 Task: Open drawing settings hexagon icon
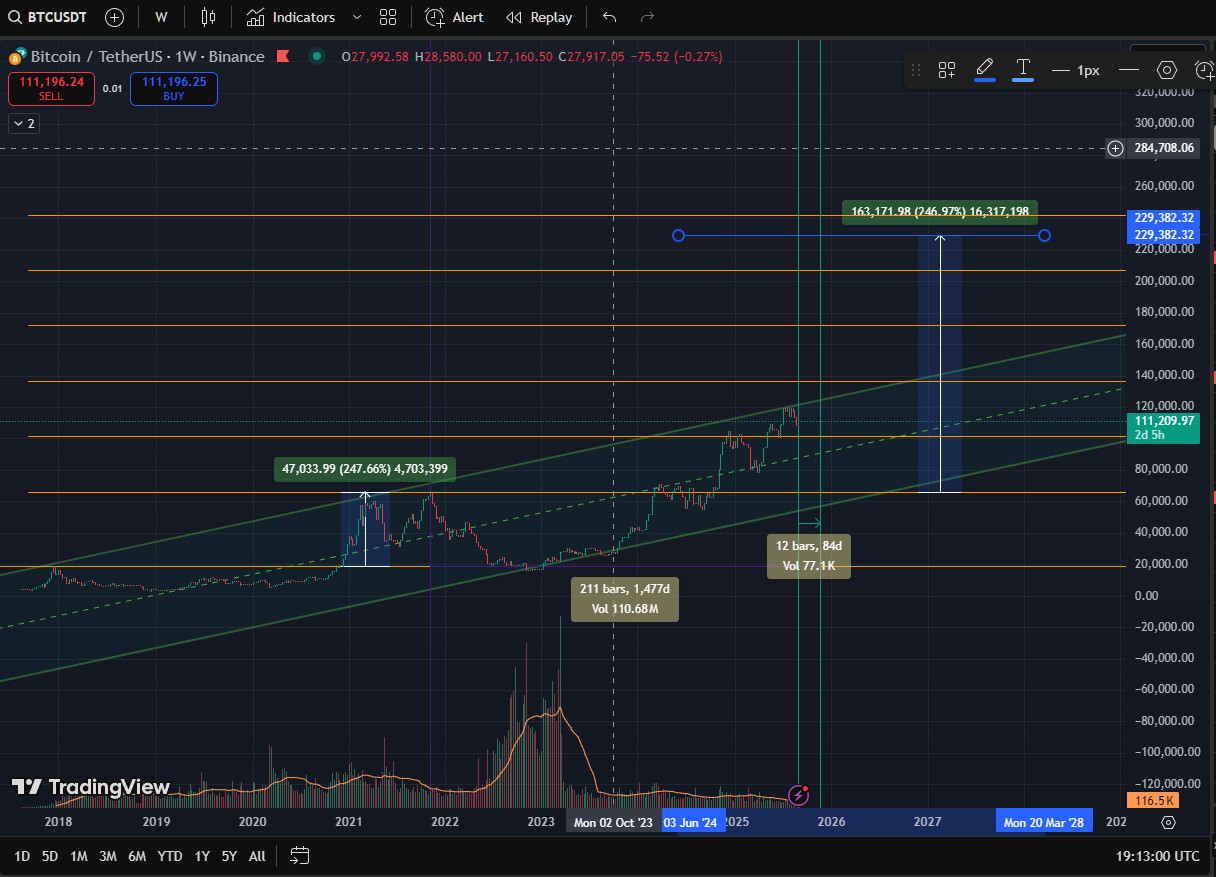(1166, 70)
